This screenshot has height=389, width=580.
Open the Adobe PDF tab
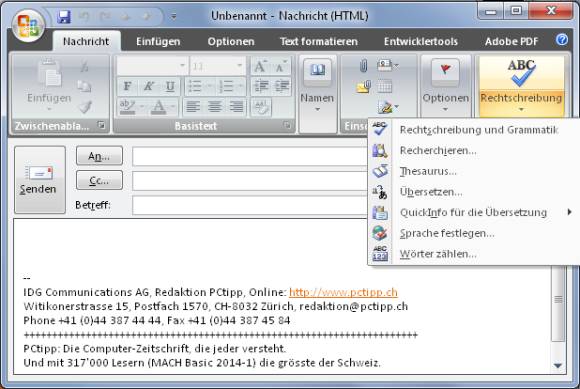pos(511,41)
